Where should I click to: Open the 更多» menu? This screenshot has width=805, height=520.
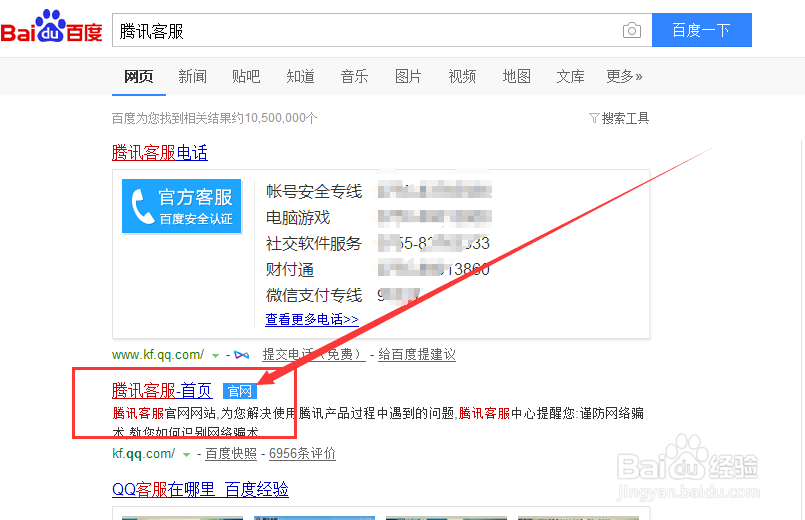point(624,76)
